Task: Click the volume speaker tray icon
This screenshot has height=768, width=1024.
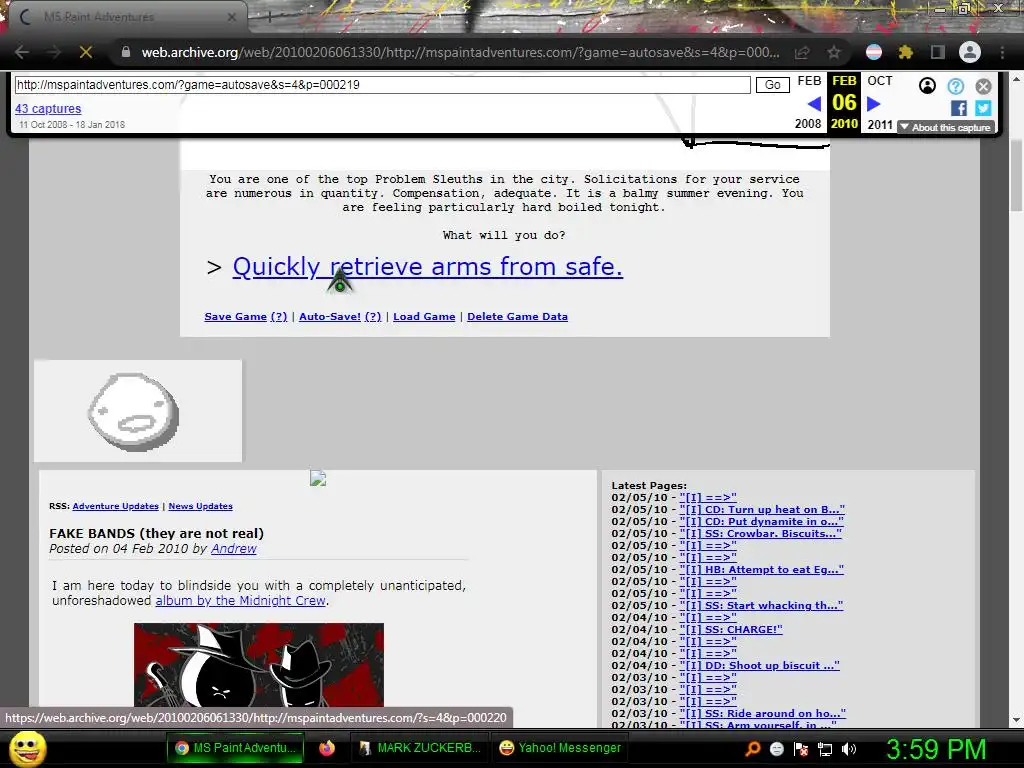Action: click(849, 749)
